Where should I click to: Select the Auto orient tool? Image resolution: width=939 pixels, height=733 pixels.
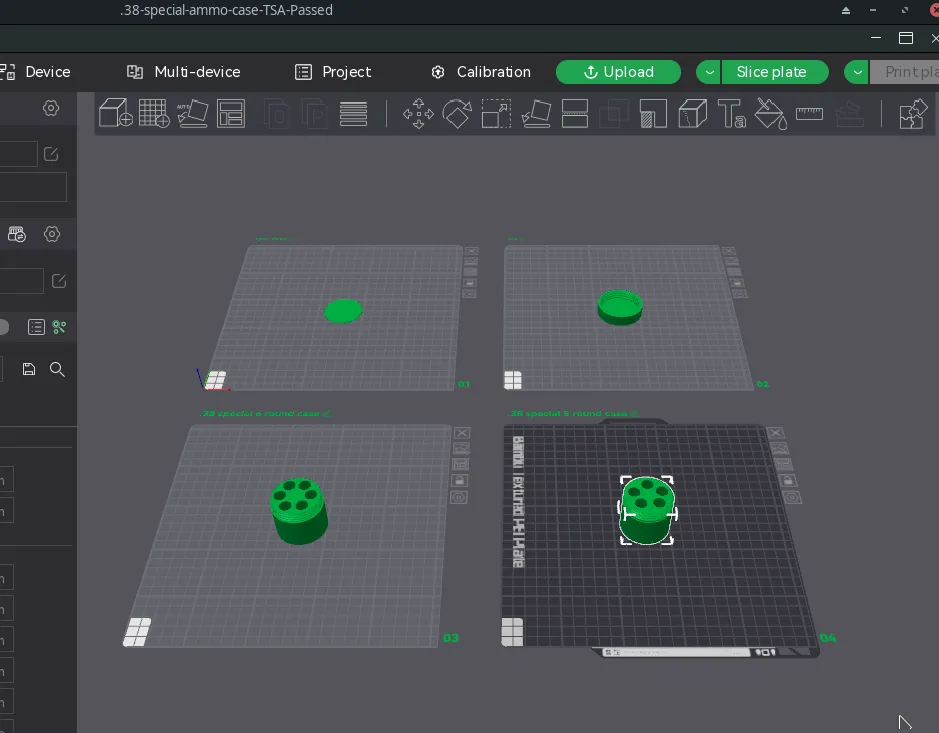point(192,113)
